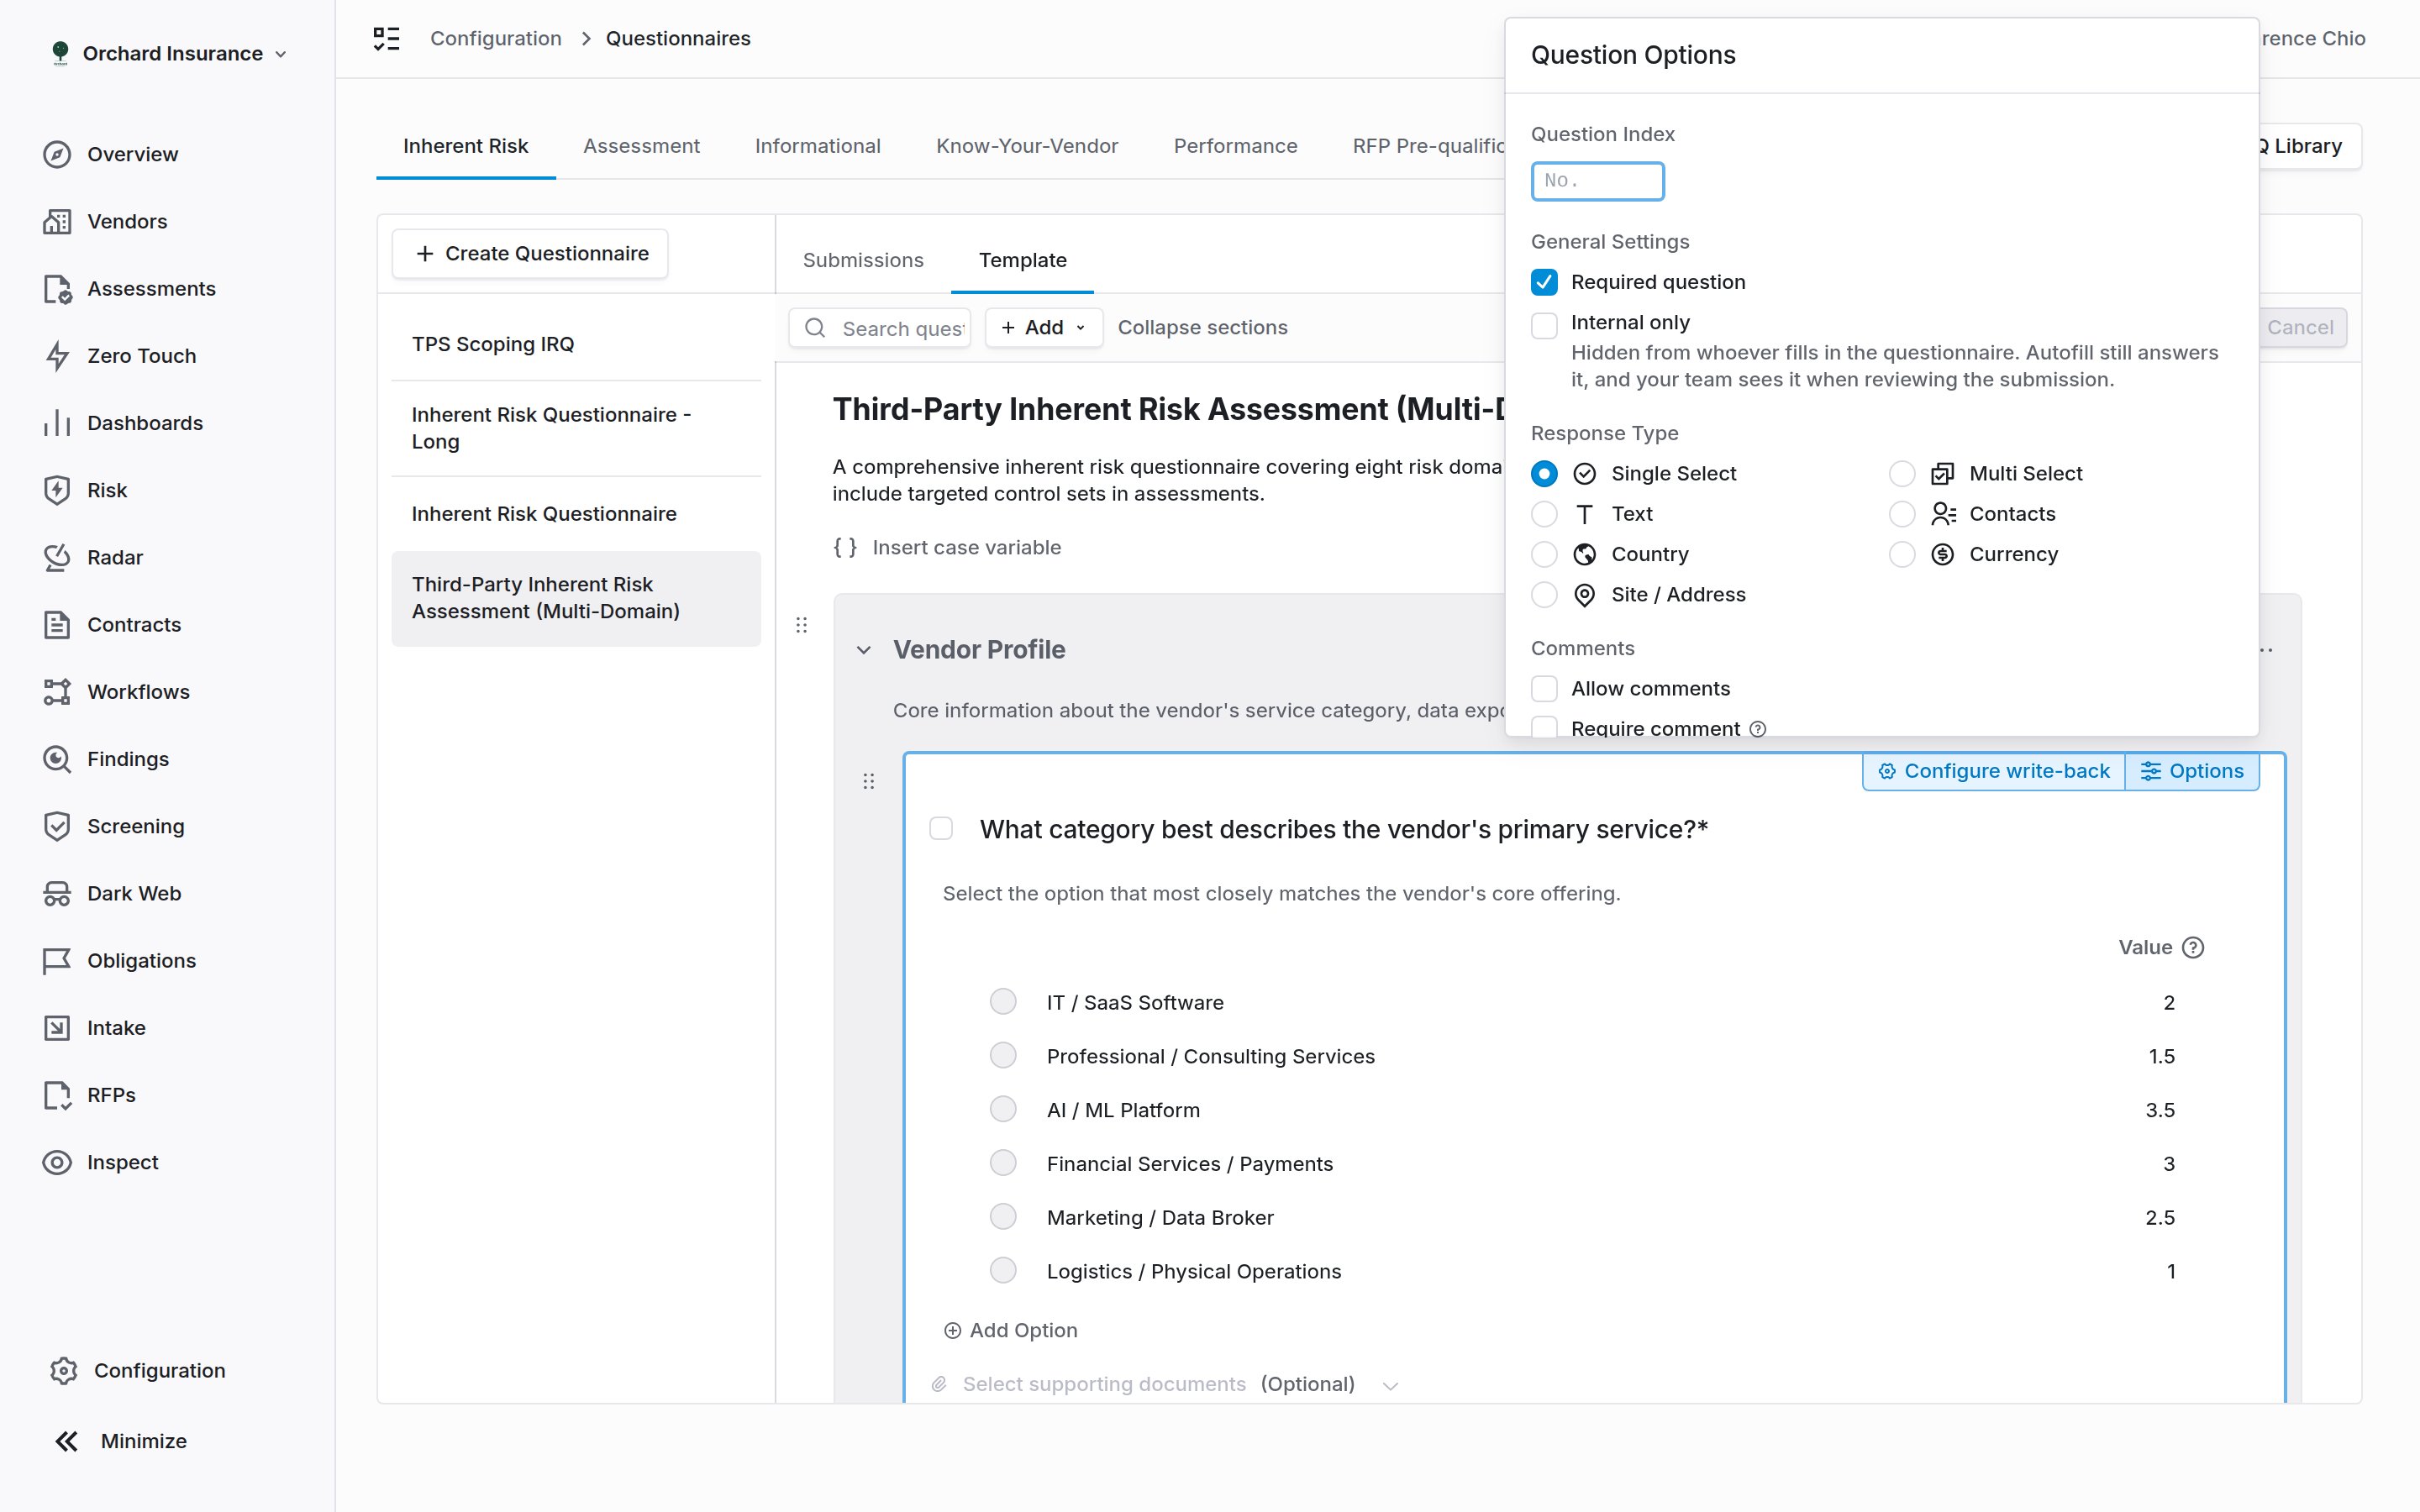Click Configure write-back button
Viewport: 2420px width, 1512px height.
tap(1994, 771)
